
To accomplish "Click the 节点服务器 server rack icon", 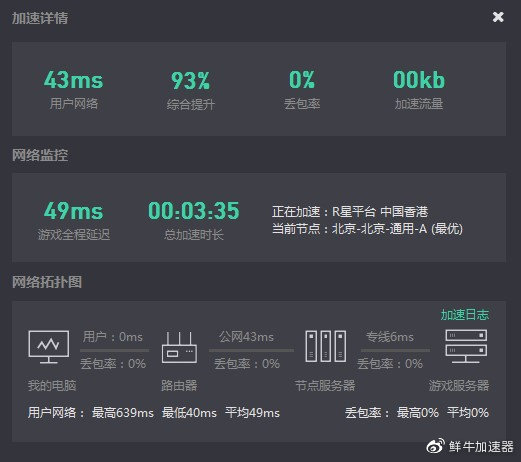I will click(x=326, y=346).
